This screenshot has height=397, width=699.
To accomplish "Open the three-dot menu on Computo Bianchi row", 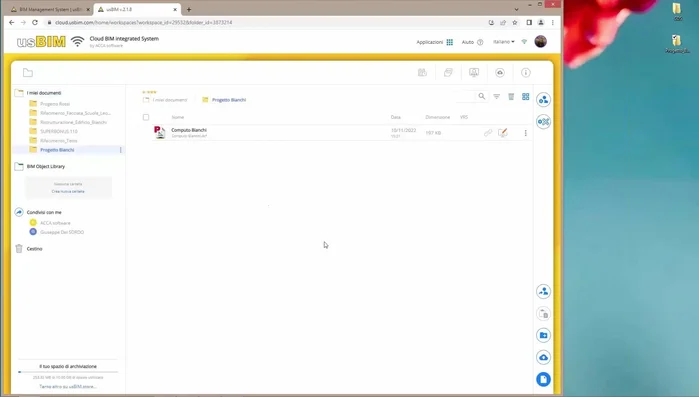I will (526, 133).
